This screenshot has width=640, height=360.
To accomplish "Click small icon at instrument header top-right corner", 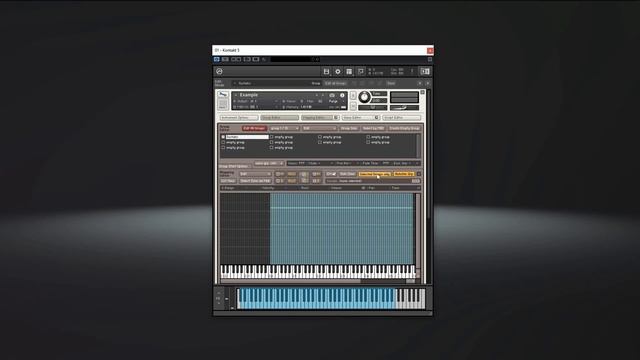I will tap(422, 92).
